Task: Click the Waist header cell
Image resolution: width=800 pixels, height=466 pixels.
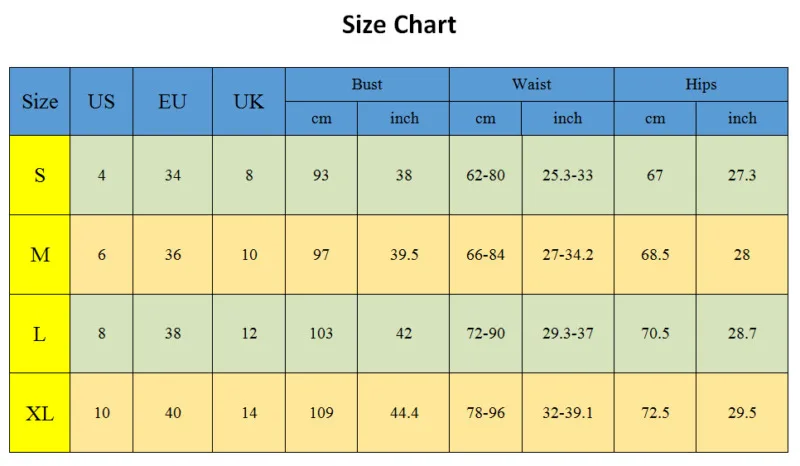Action: (x=531, y=85)
